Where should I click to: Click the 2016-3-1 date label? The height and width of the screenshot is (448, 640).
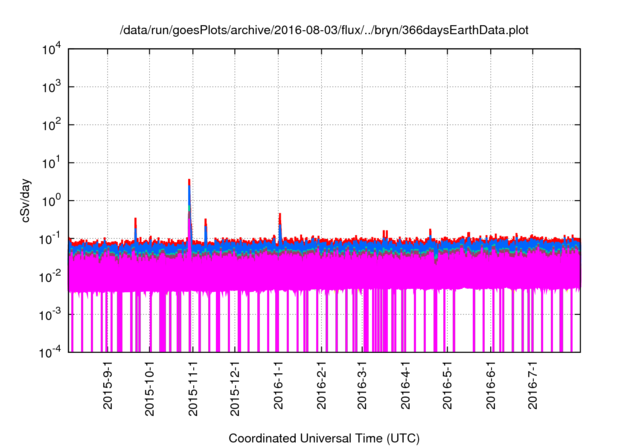tap(362, 385)
